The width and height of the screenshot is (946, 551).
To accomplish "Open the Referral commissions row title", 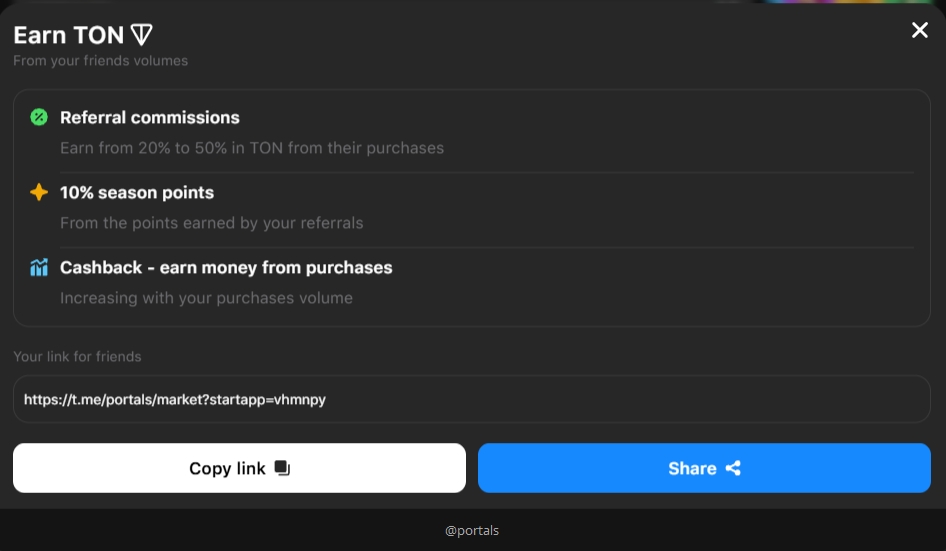I will click(x=150, y=117).
